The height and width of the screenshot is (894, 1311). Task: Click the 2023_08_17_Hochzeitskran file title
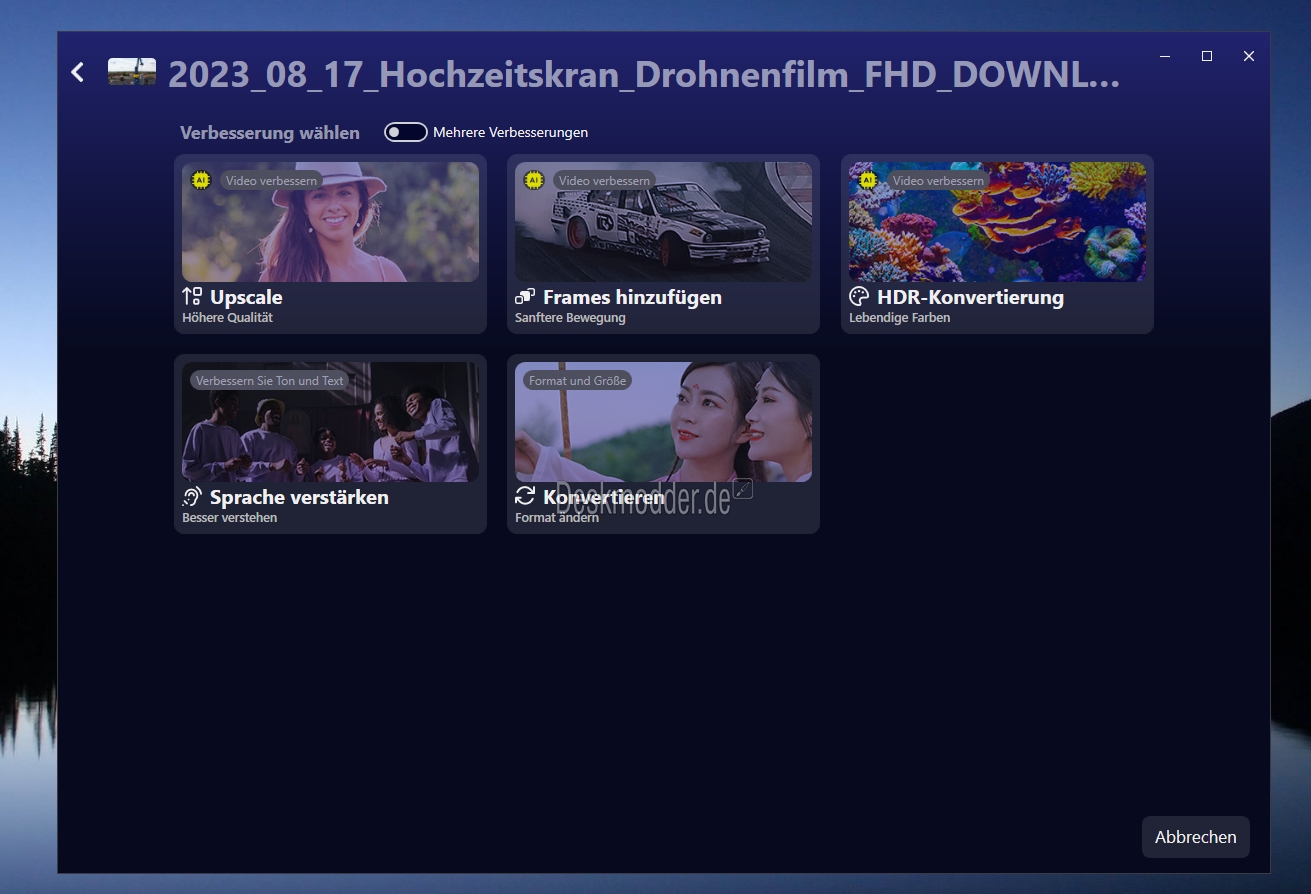[x=644, y=74]
